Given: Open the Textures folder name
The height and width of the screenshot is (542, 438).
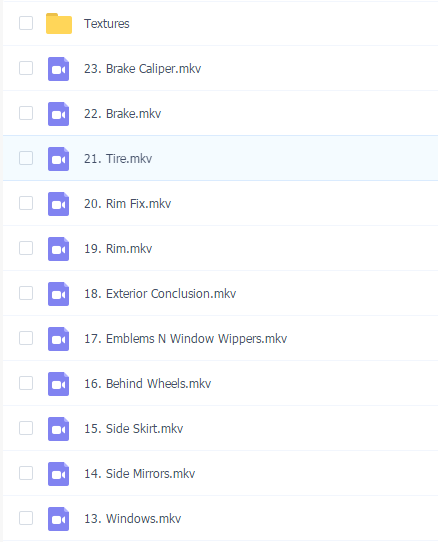Looking at the screenshot, I should (107, 24).
